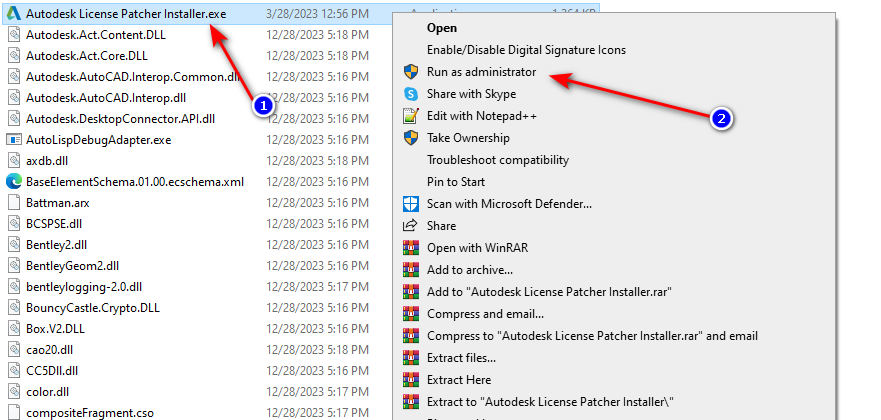The image size is (881, 420).
Task: Select Add to archive...
Action: coord(470,270)
